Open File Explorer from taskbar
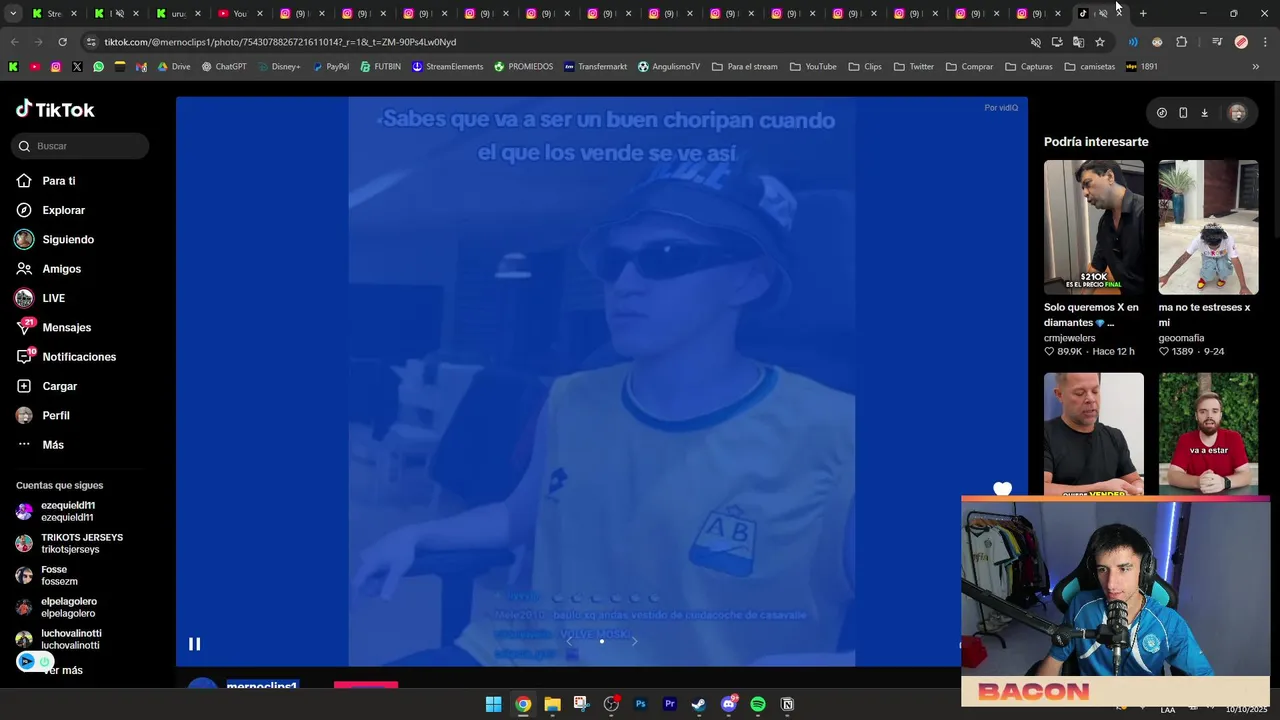The height and width of the screenshot is (720, 1280). 552,704
